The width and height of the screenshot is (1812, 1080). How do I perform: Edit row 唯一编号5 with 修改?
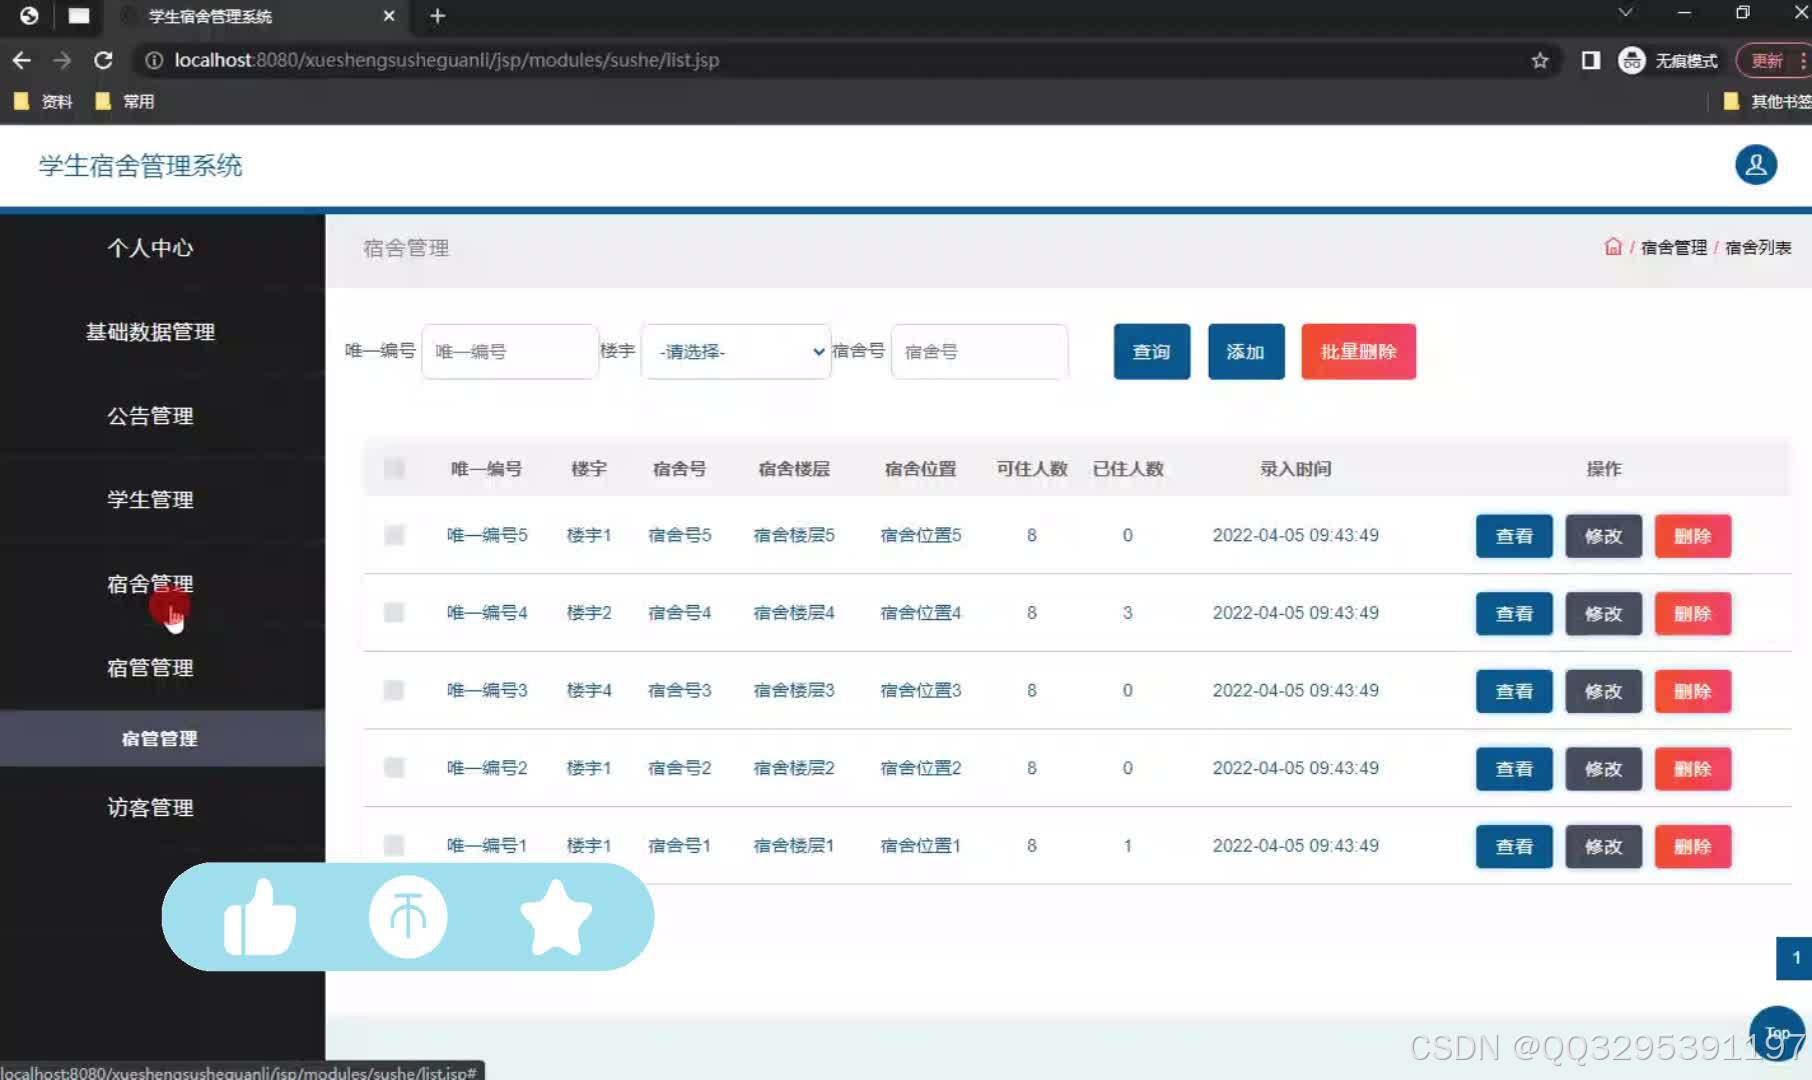(1603, 536)
